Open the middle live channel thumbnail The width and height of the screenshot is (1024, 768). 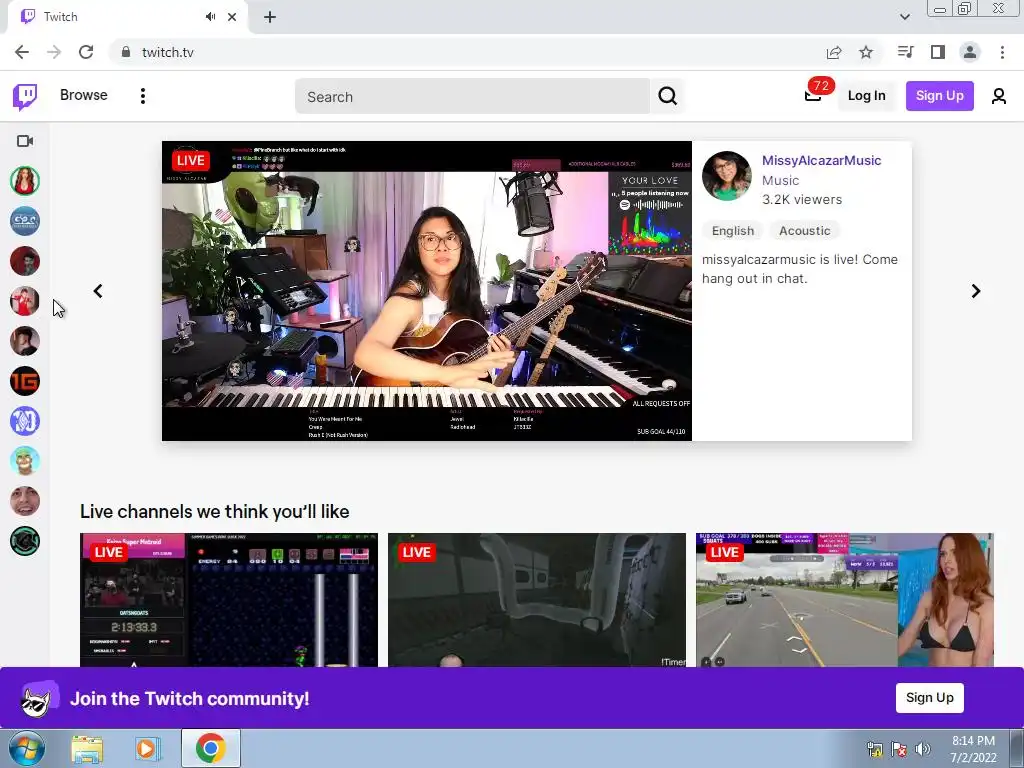537,600
